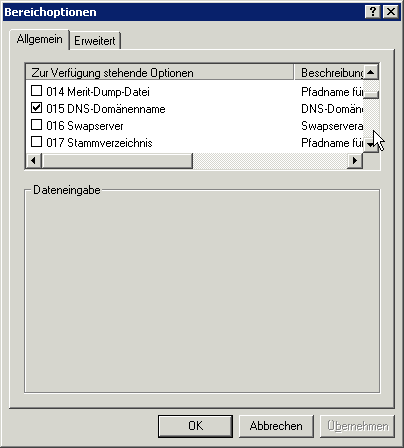This screenshot has height=448, width=404.
Task: Click the scroll up arrow in options list
Action: coord(371,72)
